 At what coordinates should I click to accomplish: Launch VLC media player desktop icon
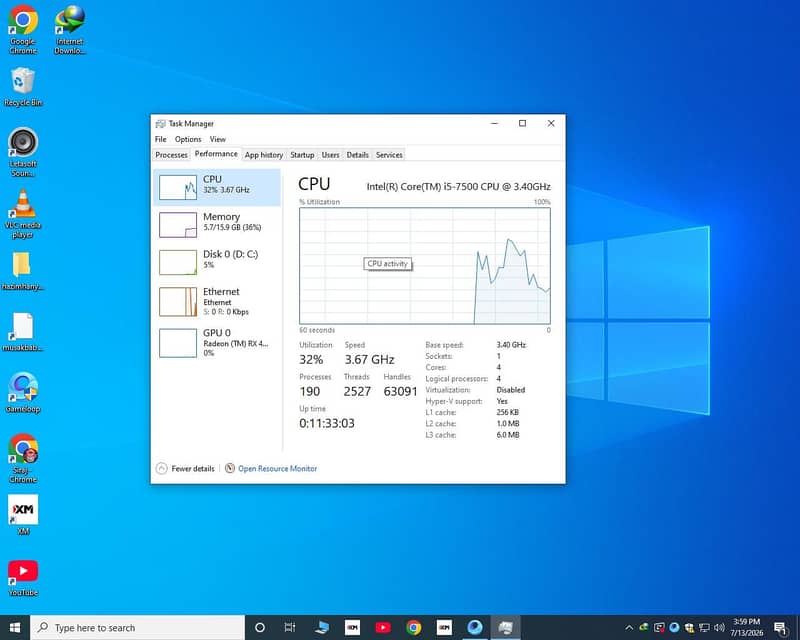(x=23, y=213)
